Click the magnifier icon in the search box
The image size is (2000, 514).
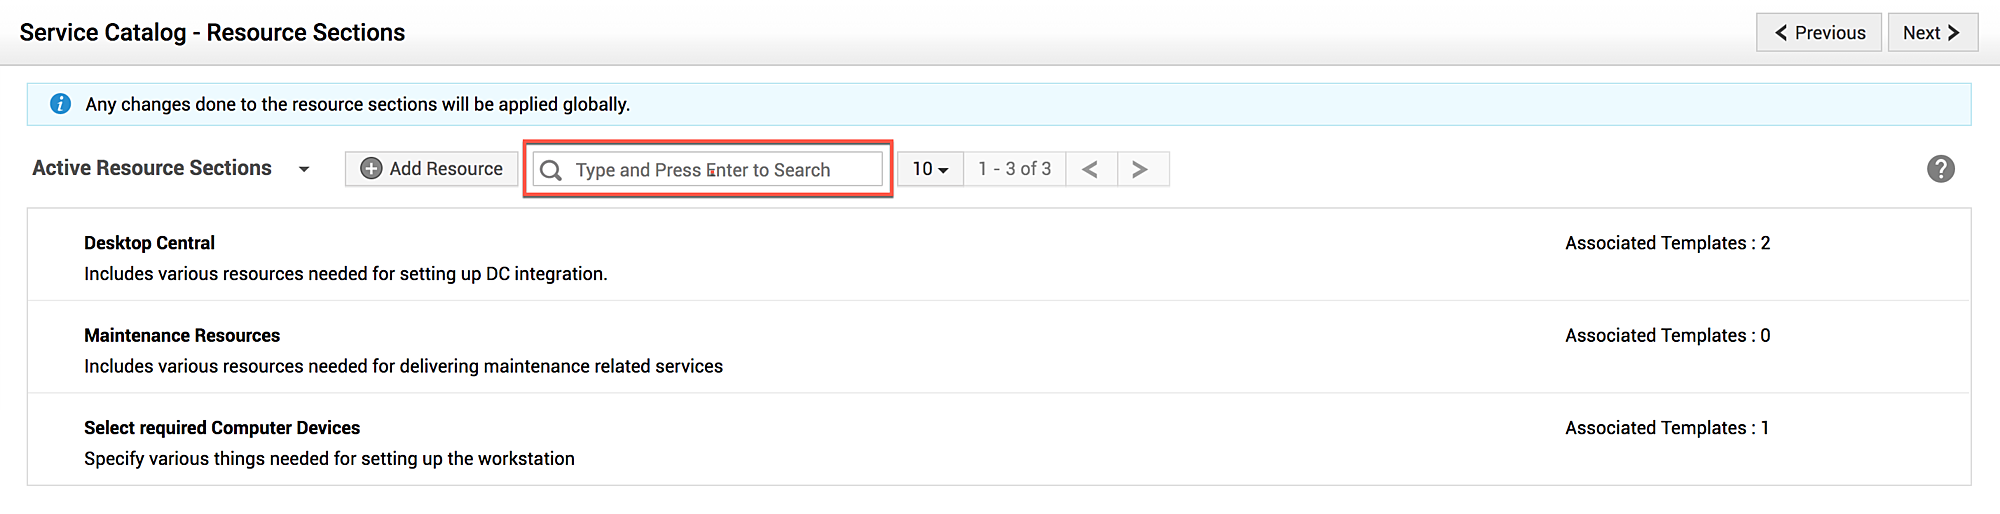pyautogui.click(x=551, y=170)
